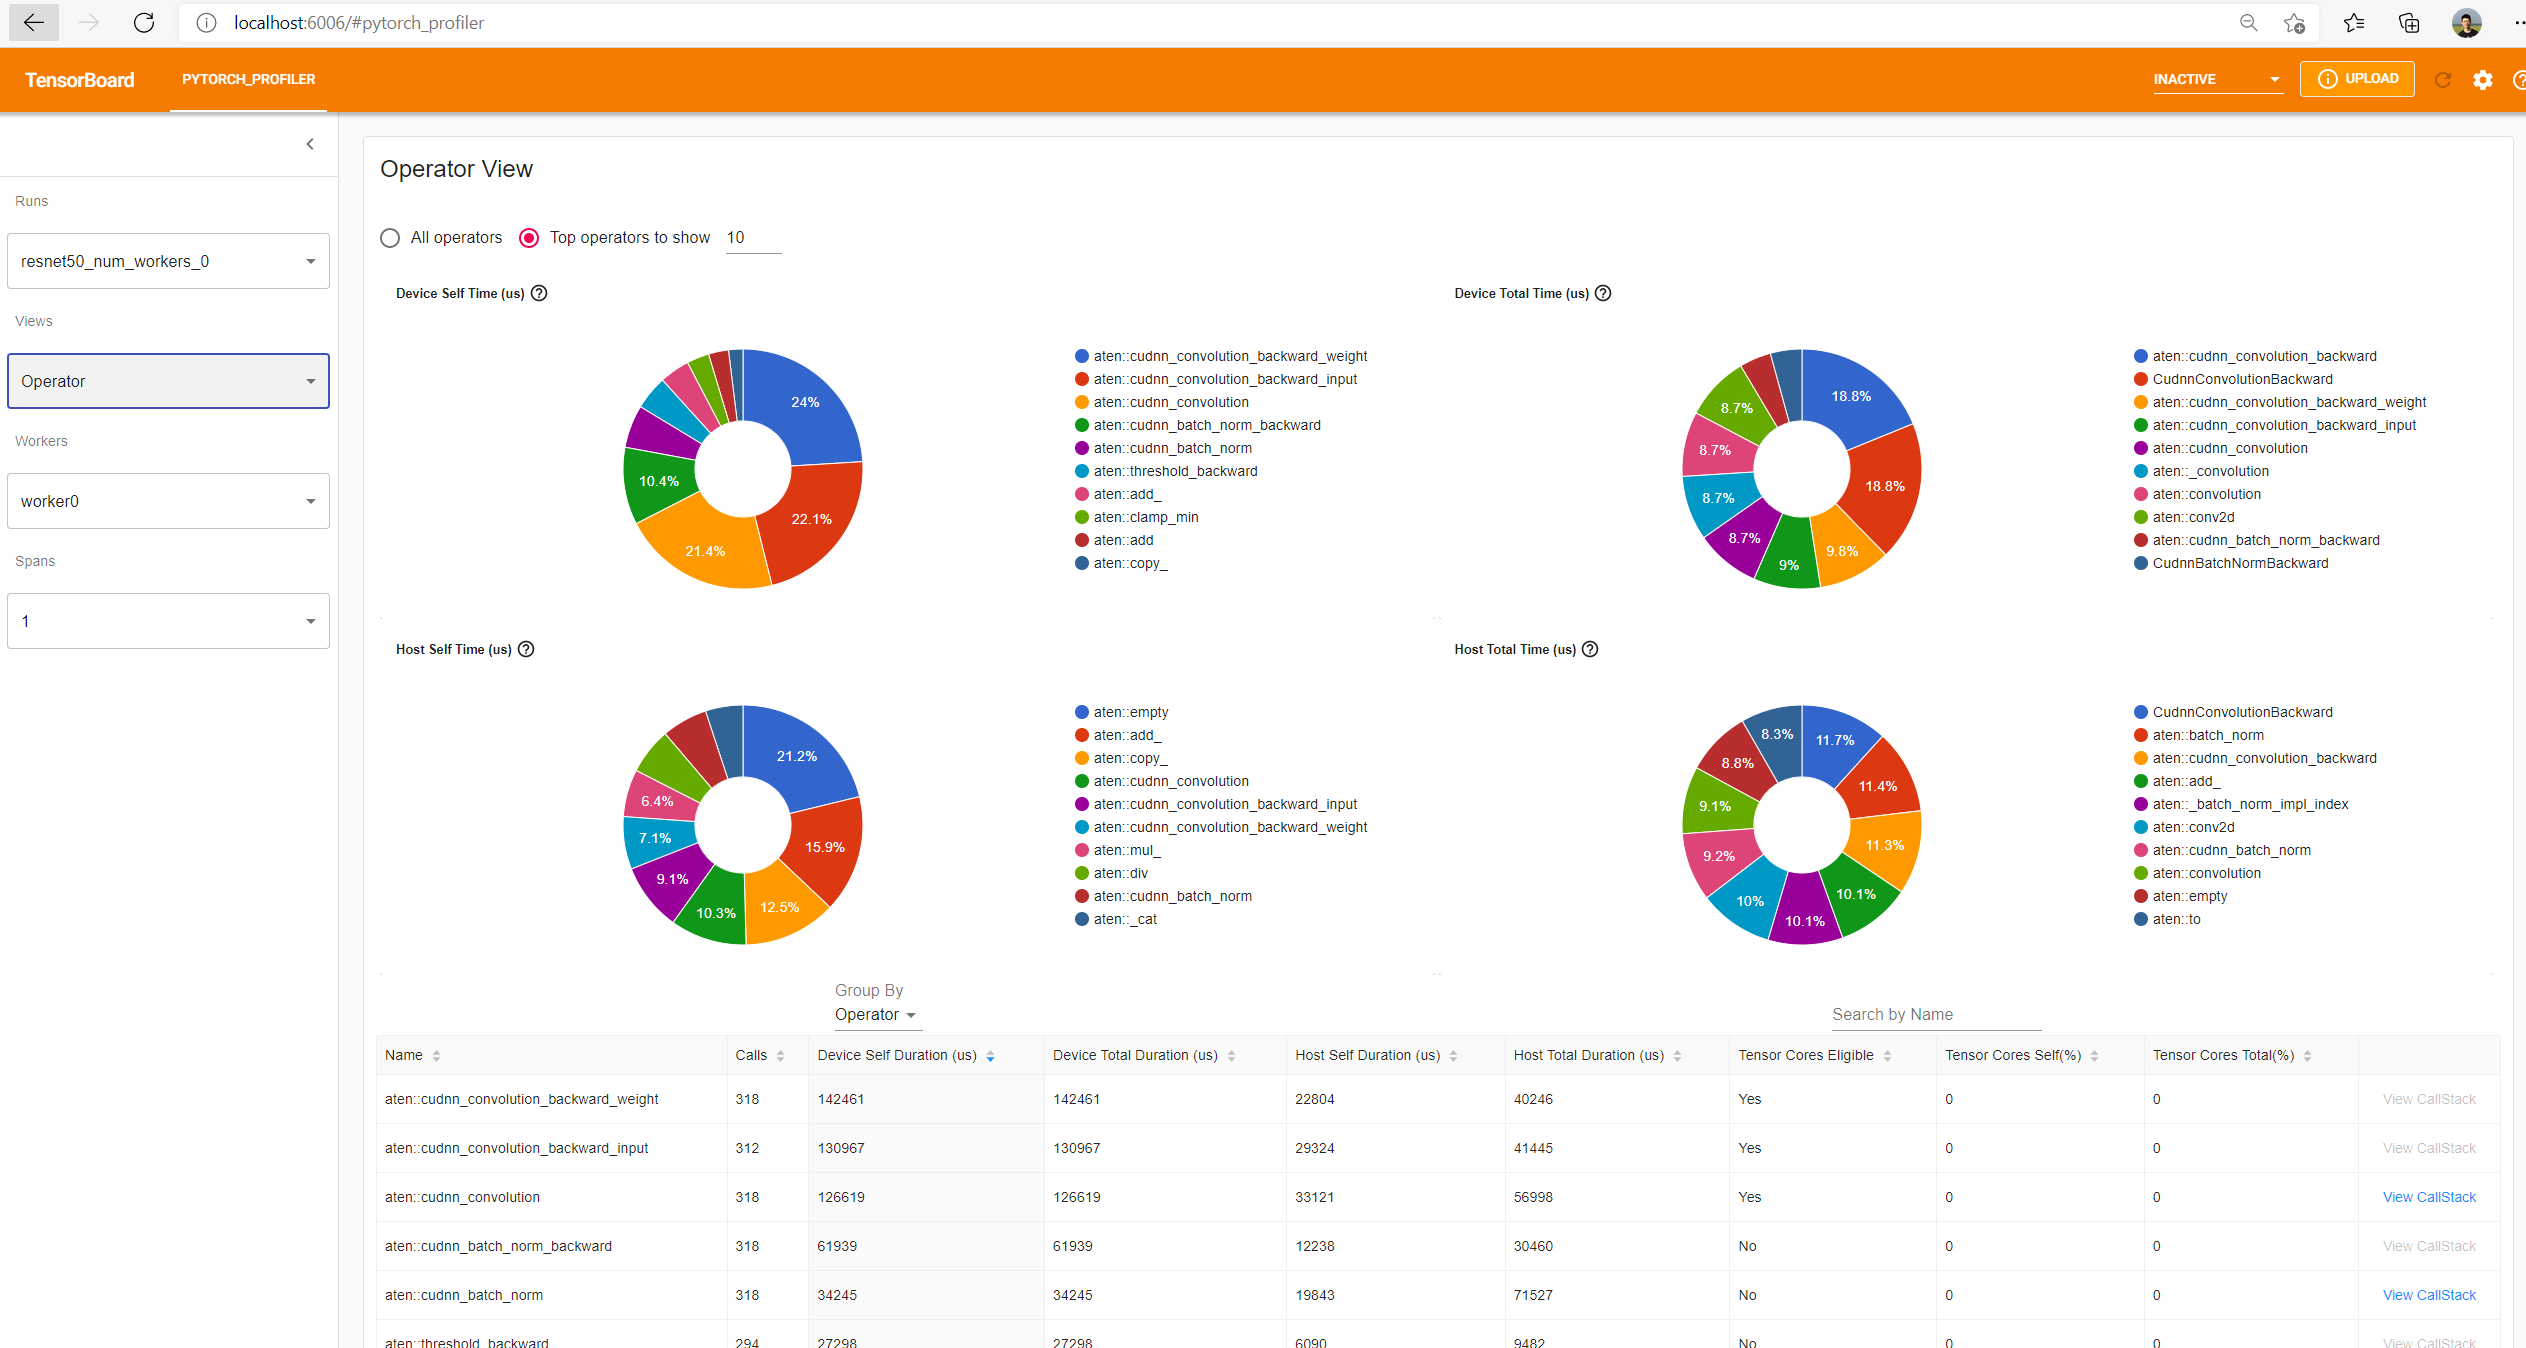Click the Search by Name field

[1935, 1014]
